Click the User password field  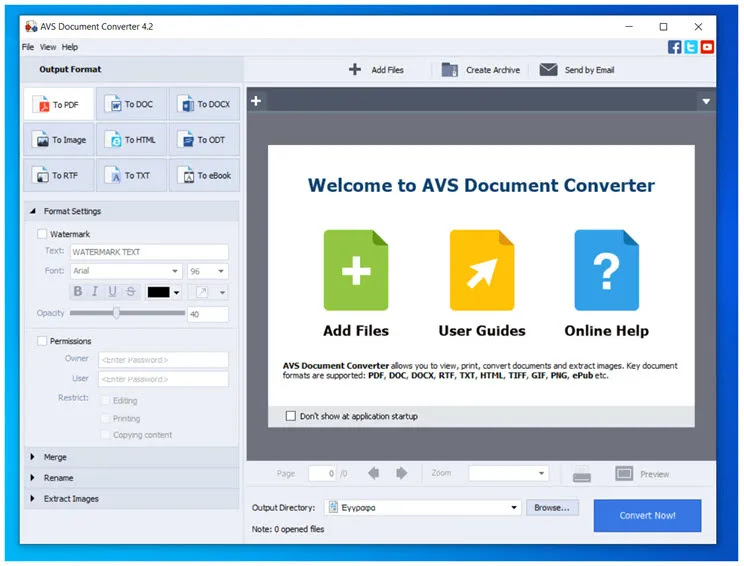pos(163,379)
